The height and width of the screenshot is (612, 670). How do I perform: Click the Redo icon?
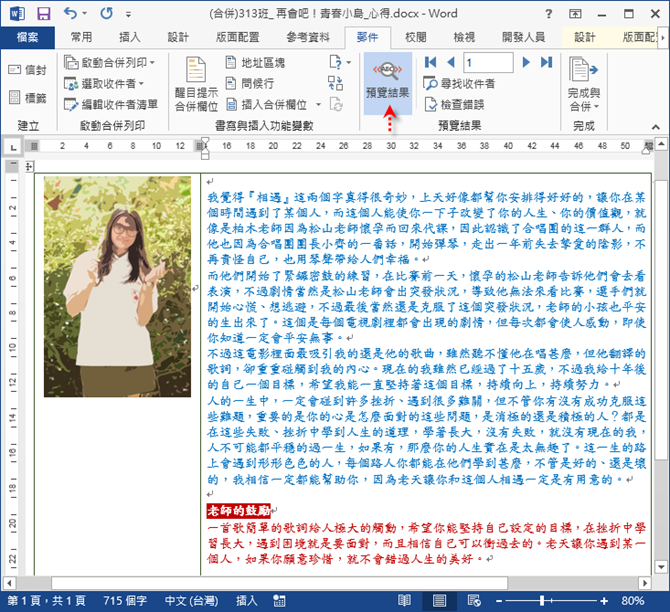[106, 14]
